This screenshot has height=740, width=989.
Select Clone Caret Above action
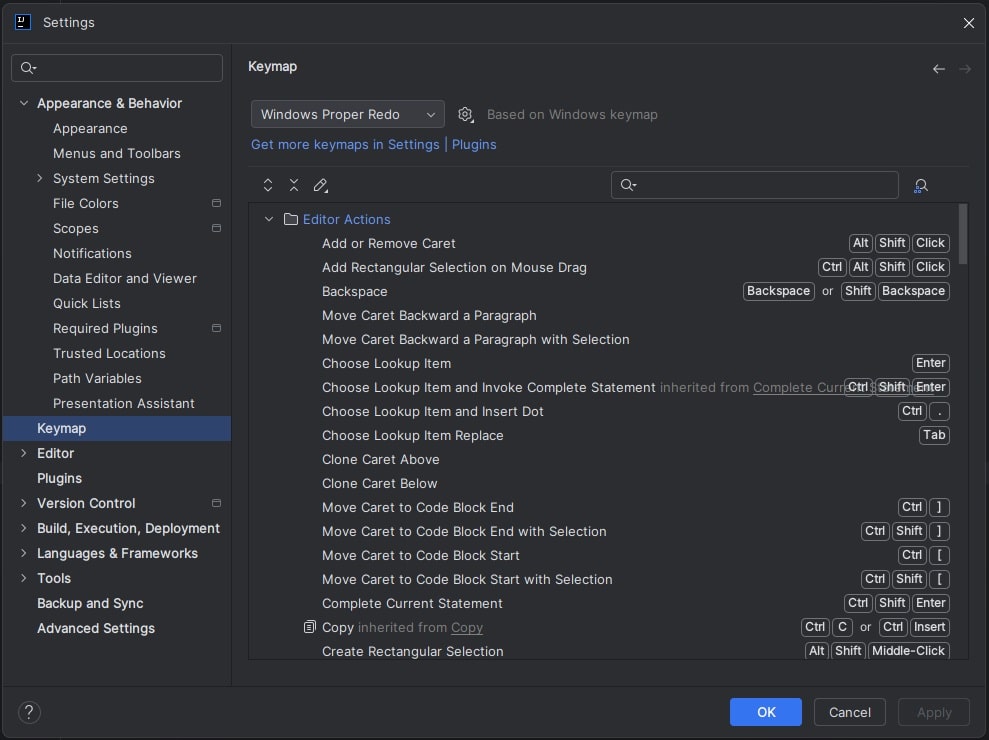pos(380,459)
